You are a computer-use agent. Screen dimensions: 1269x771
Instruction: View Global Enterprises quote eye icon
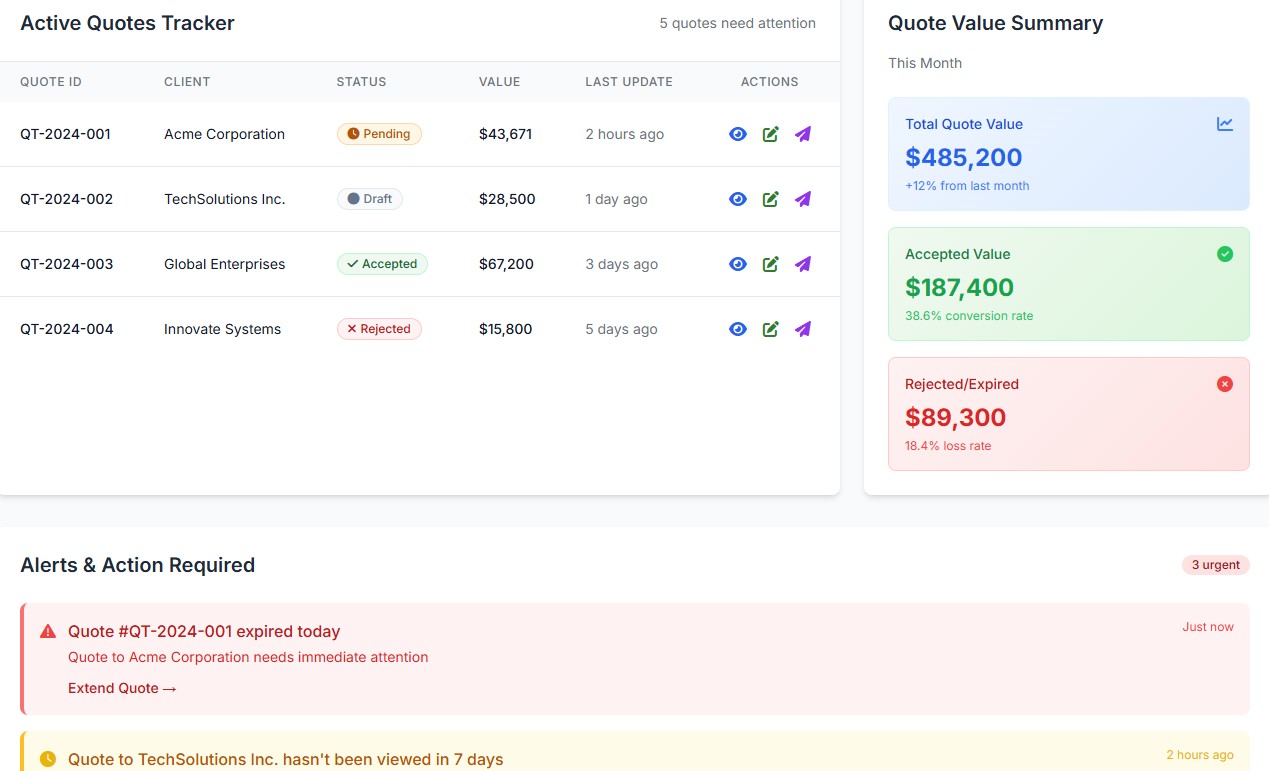(738, 264)
